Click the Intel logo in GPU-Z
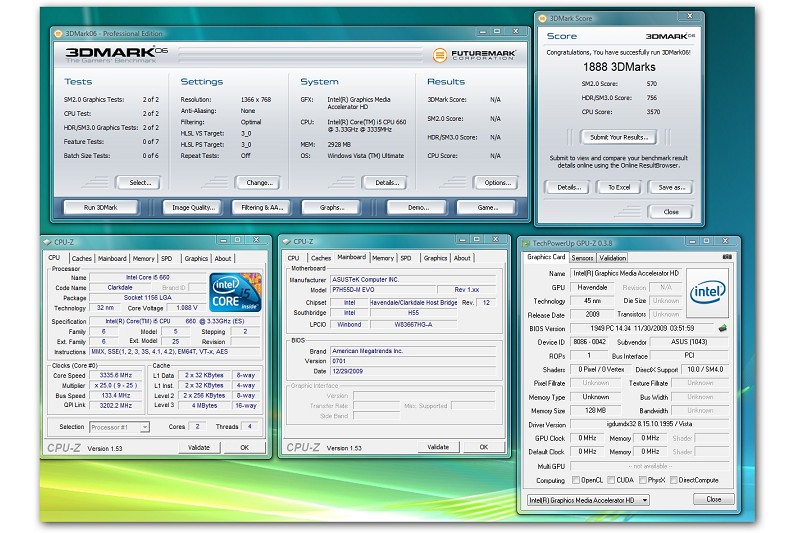This screenshot has width=800, height=533. [707, 292]
